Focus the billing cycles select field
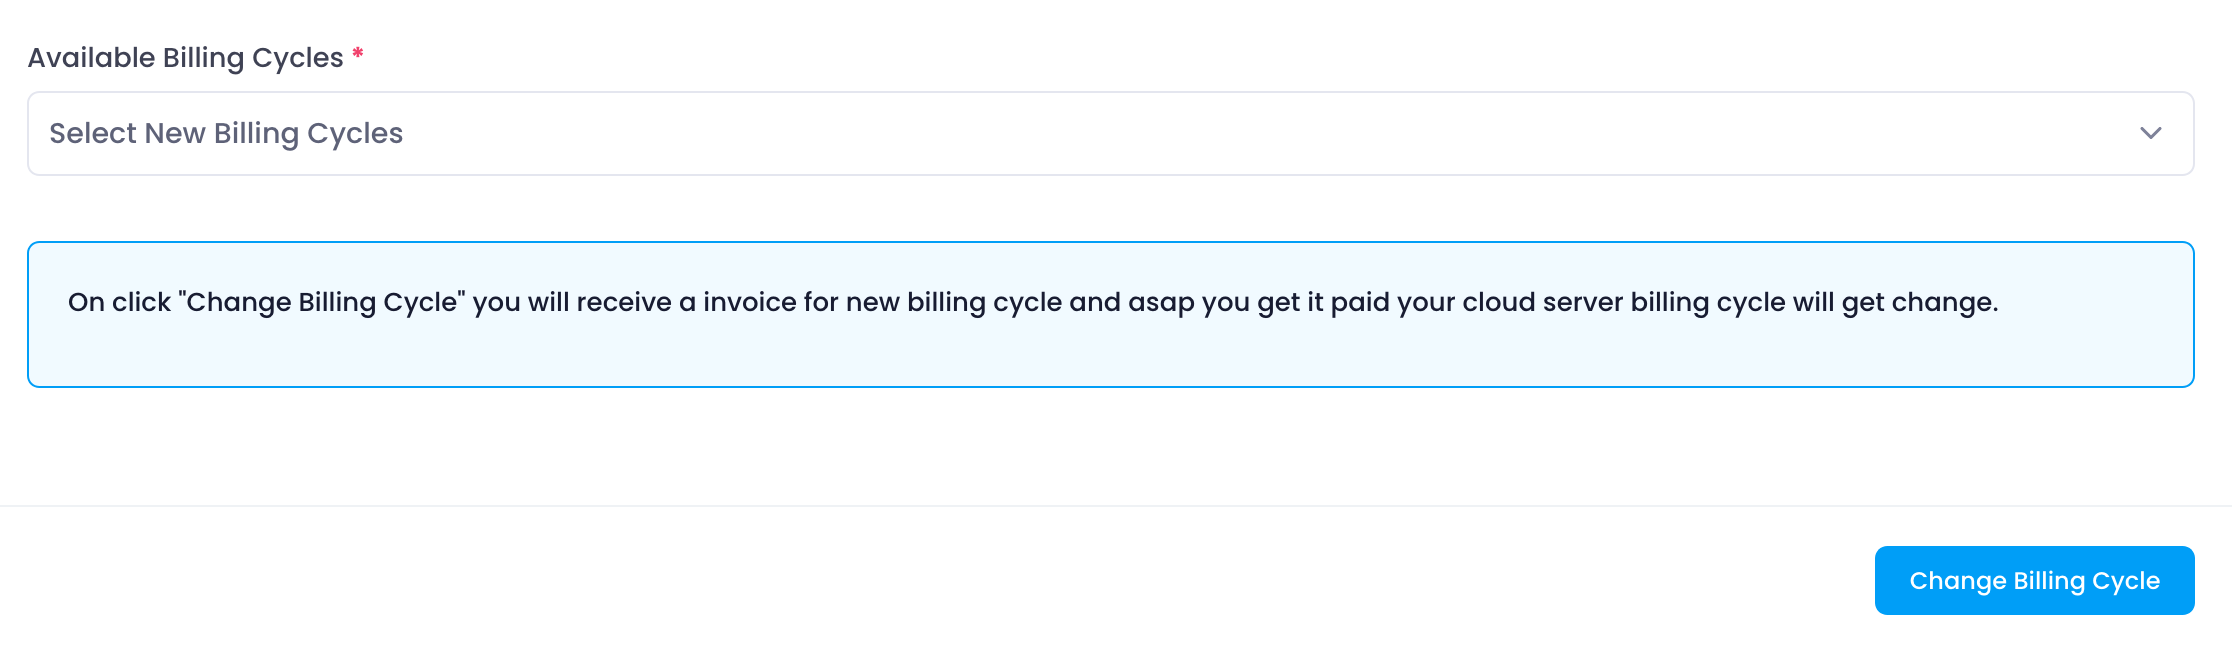The image size is (2232, 646). (1111, 134)
